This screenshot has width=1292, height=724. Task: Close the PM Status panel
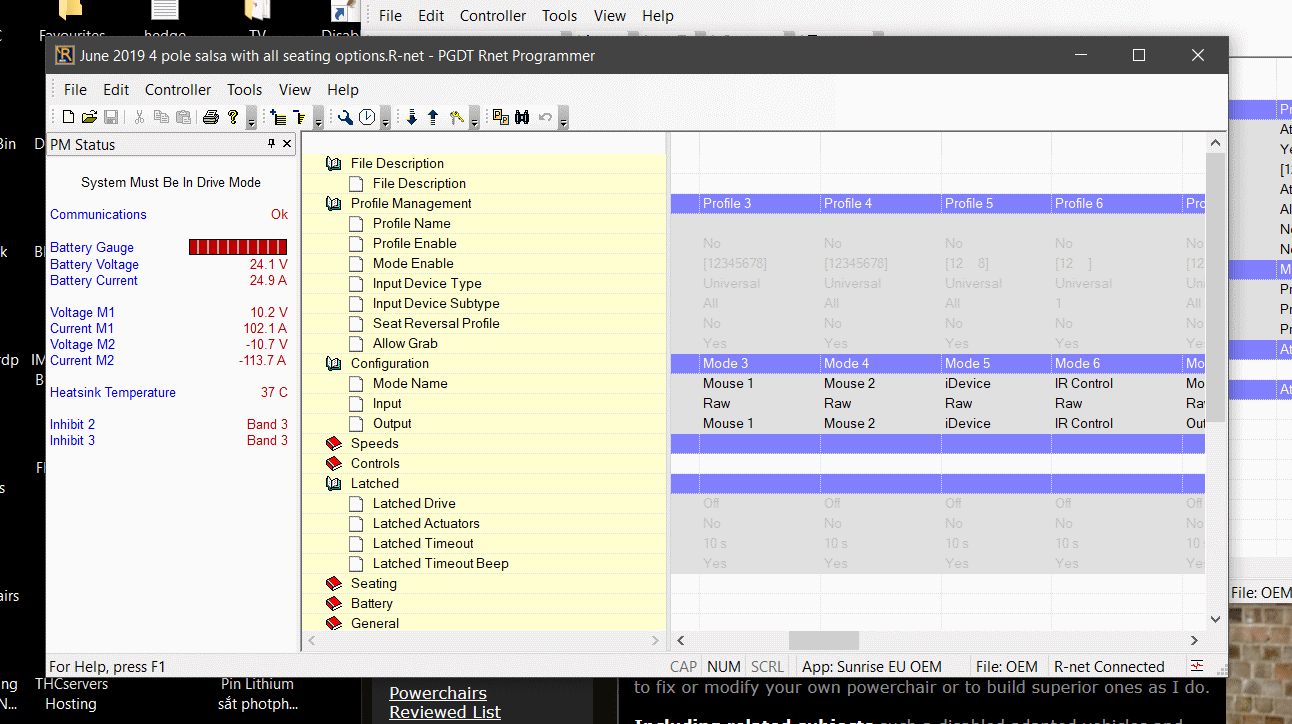287,144
